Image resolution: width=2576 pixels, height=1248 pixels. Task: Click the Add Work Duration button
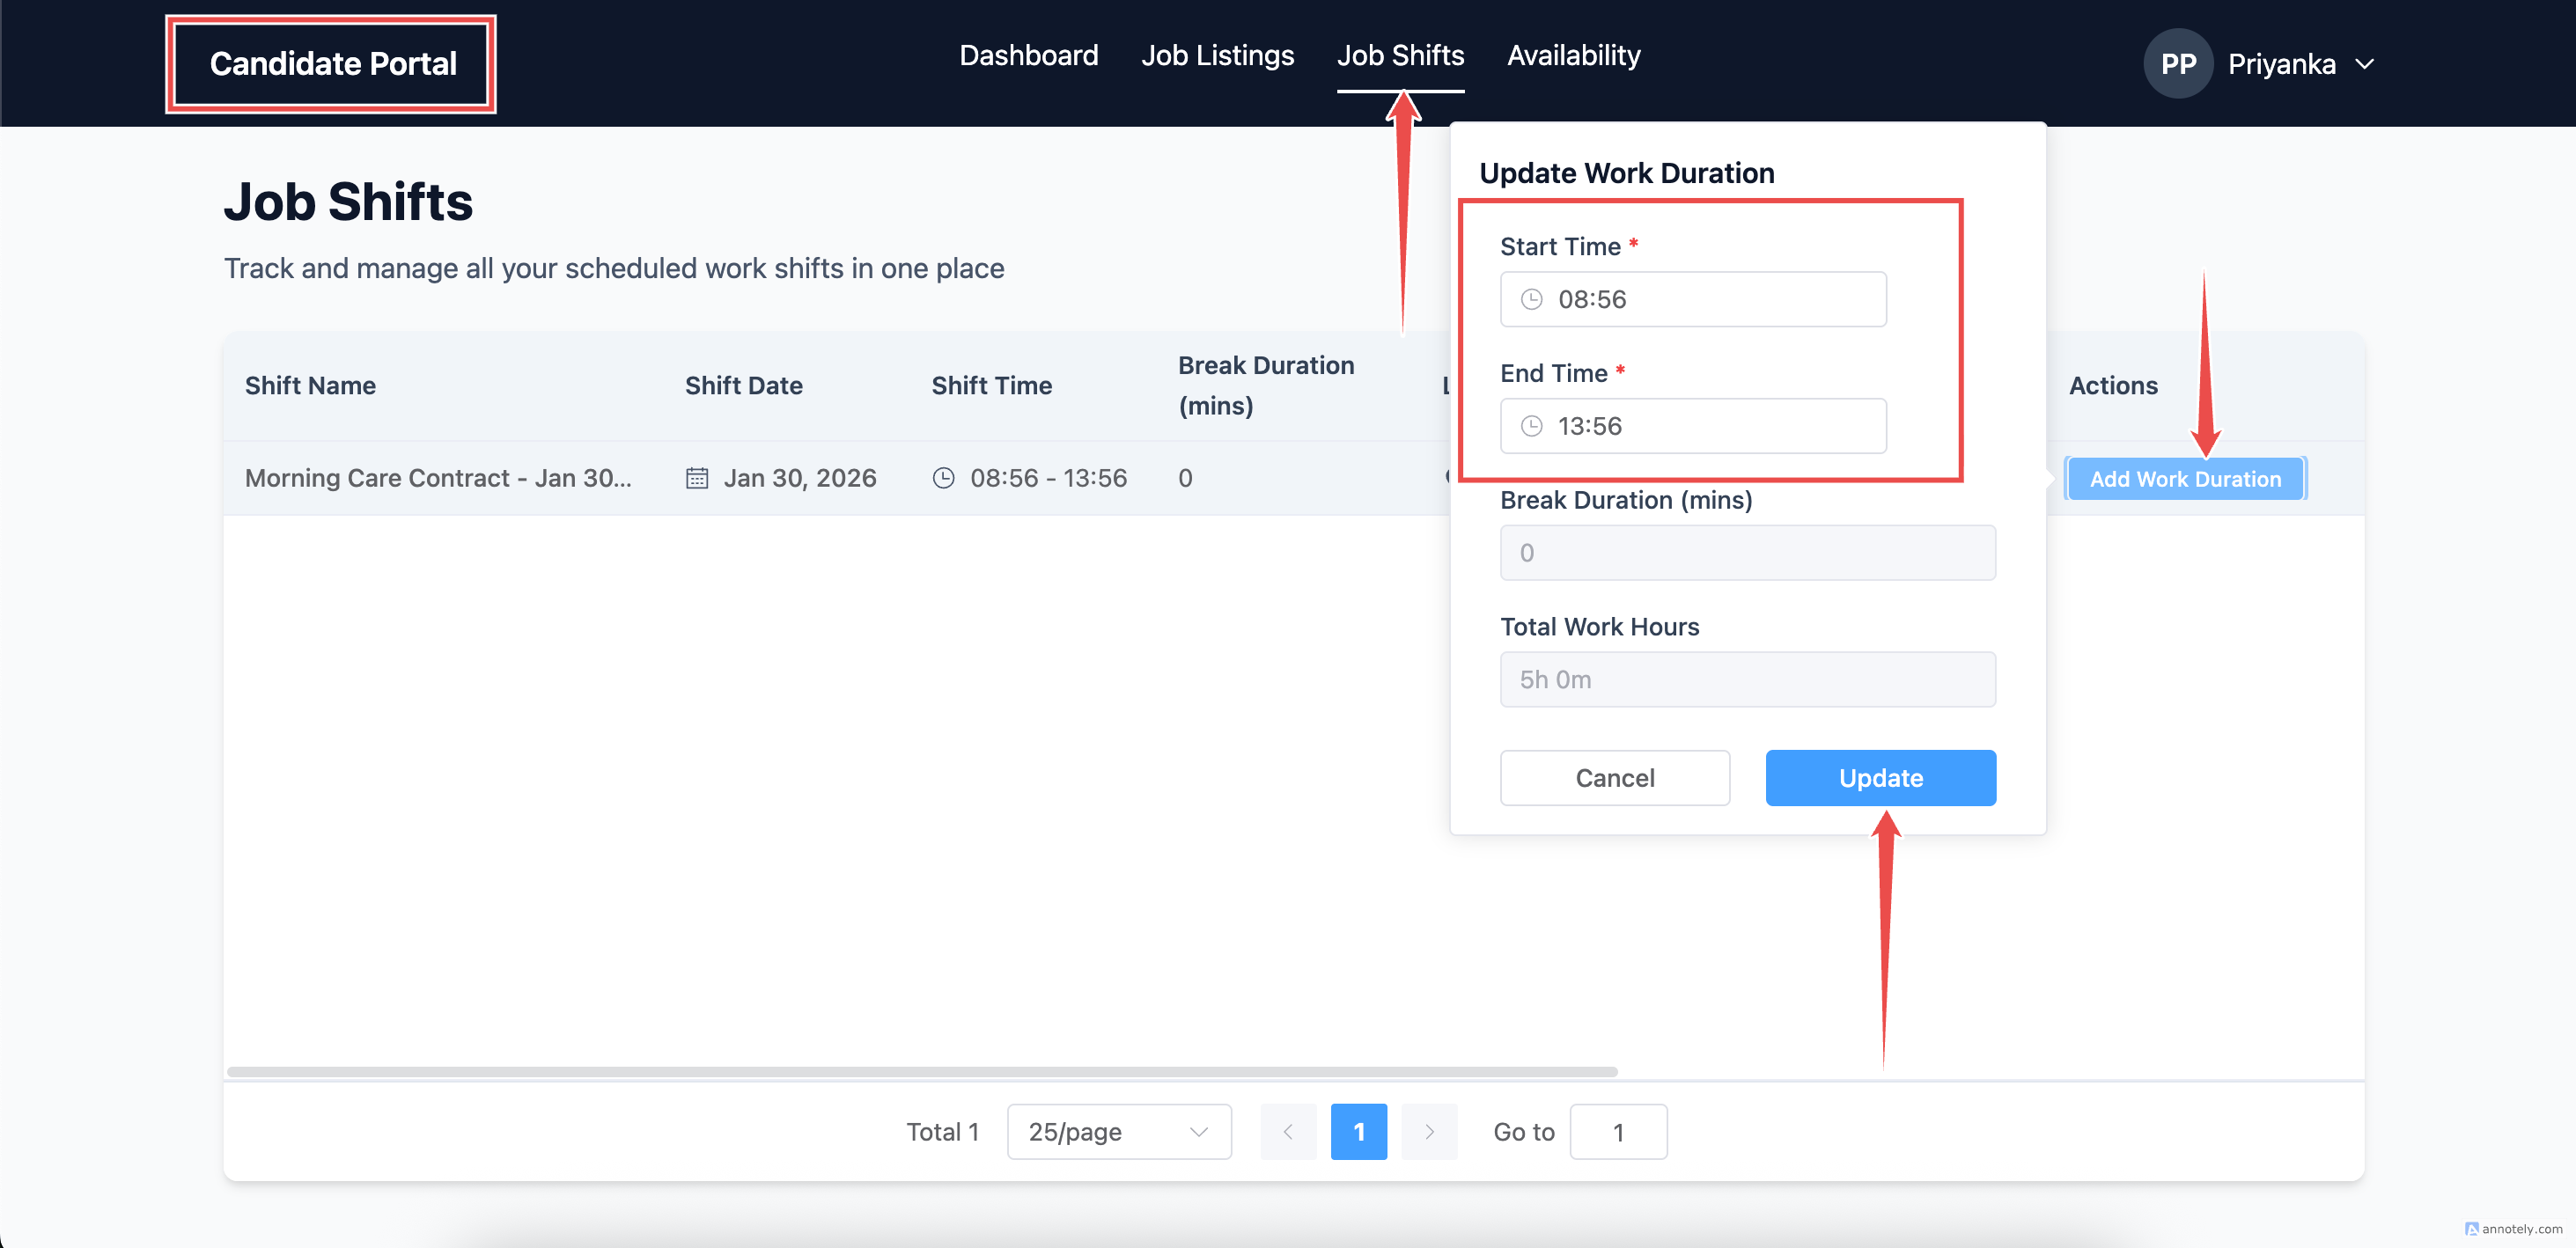click(2185, 479)
